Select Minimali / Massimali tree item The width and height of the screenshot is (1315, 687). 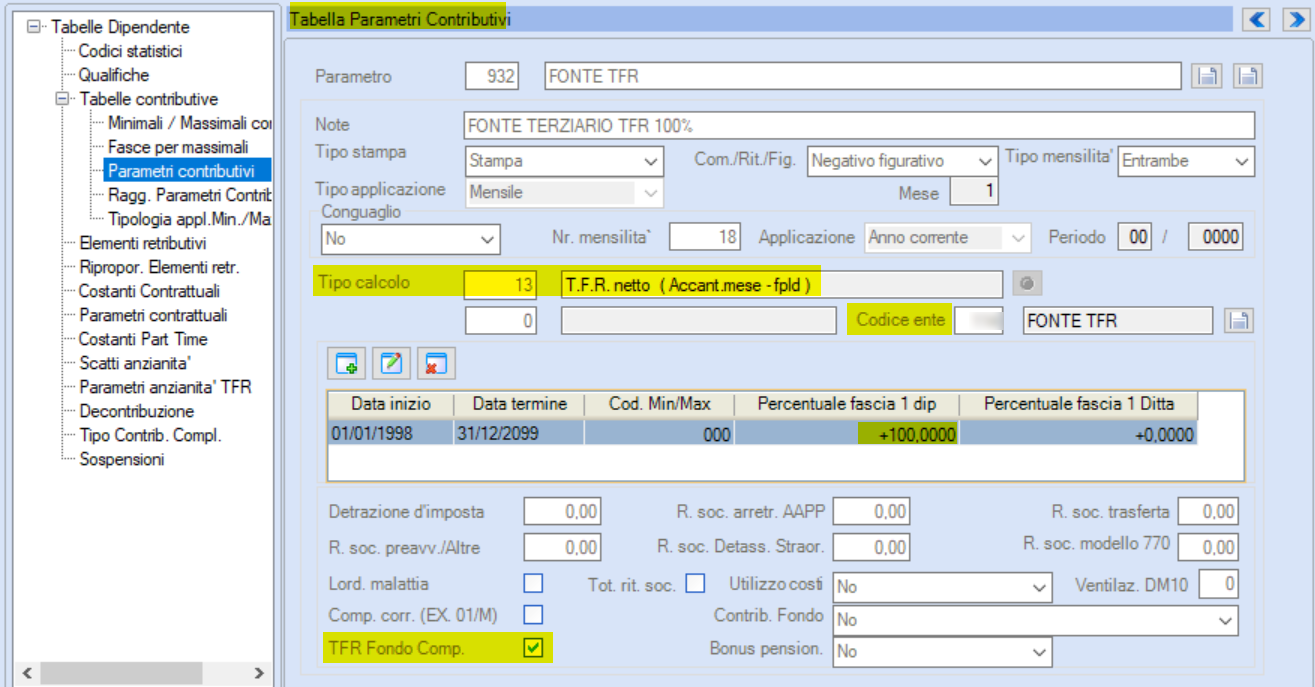pos(189,123)
